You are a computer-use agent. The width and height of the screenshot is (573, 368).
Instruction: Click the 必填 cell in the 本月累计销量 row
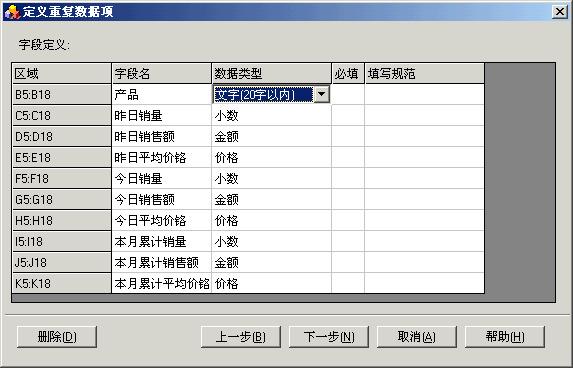(x=348, y=242)
